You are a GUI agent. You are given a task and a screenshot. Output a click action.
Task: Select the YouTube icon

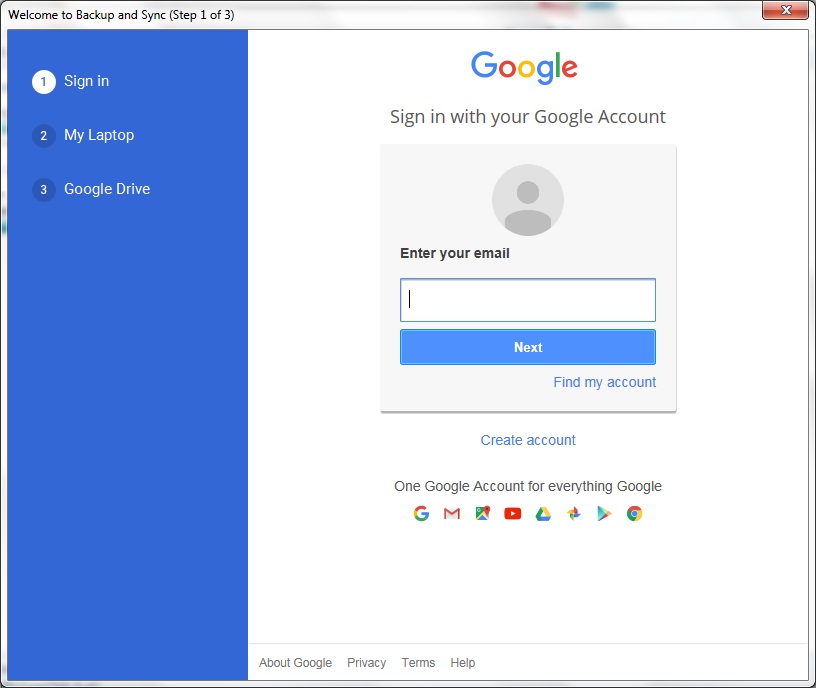click(512, 513)
